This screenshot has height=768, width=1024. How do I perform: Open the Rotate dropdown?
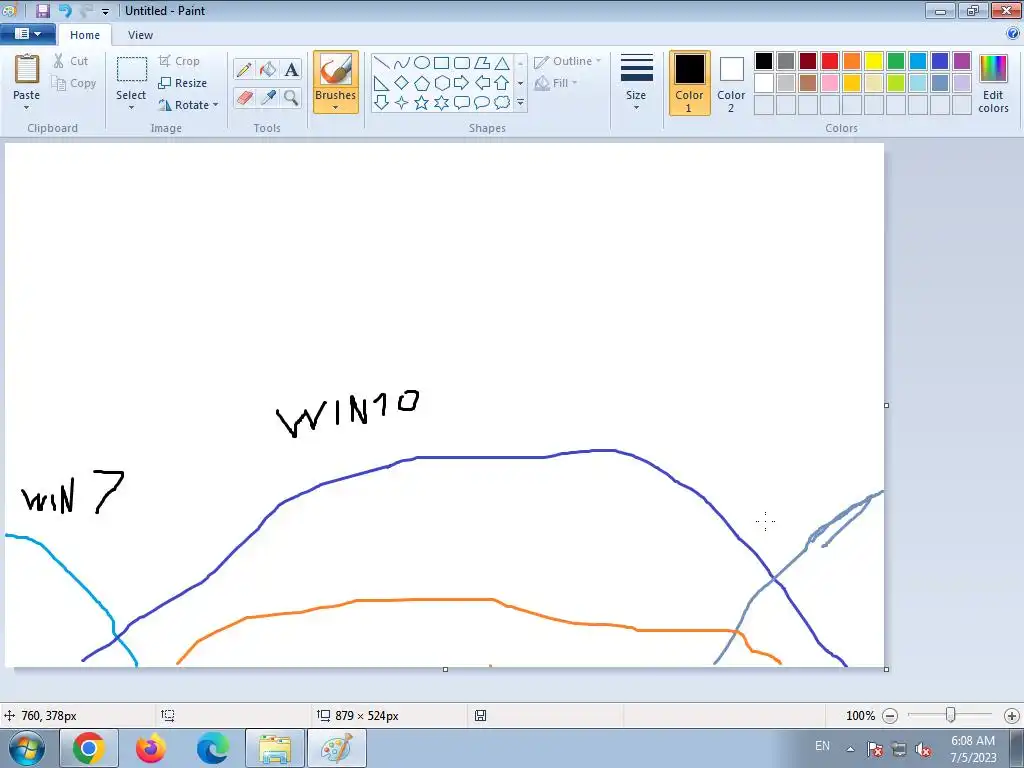(x=189, y=104)
